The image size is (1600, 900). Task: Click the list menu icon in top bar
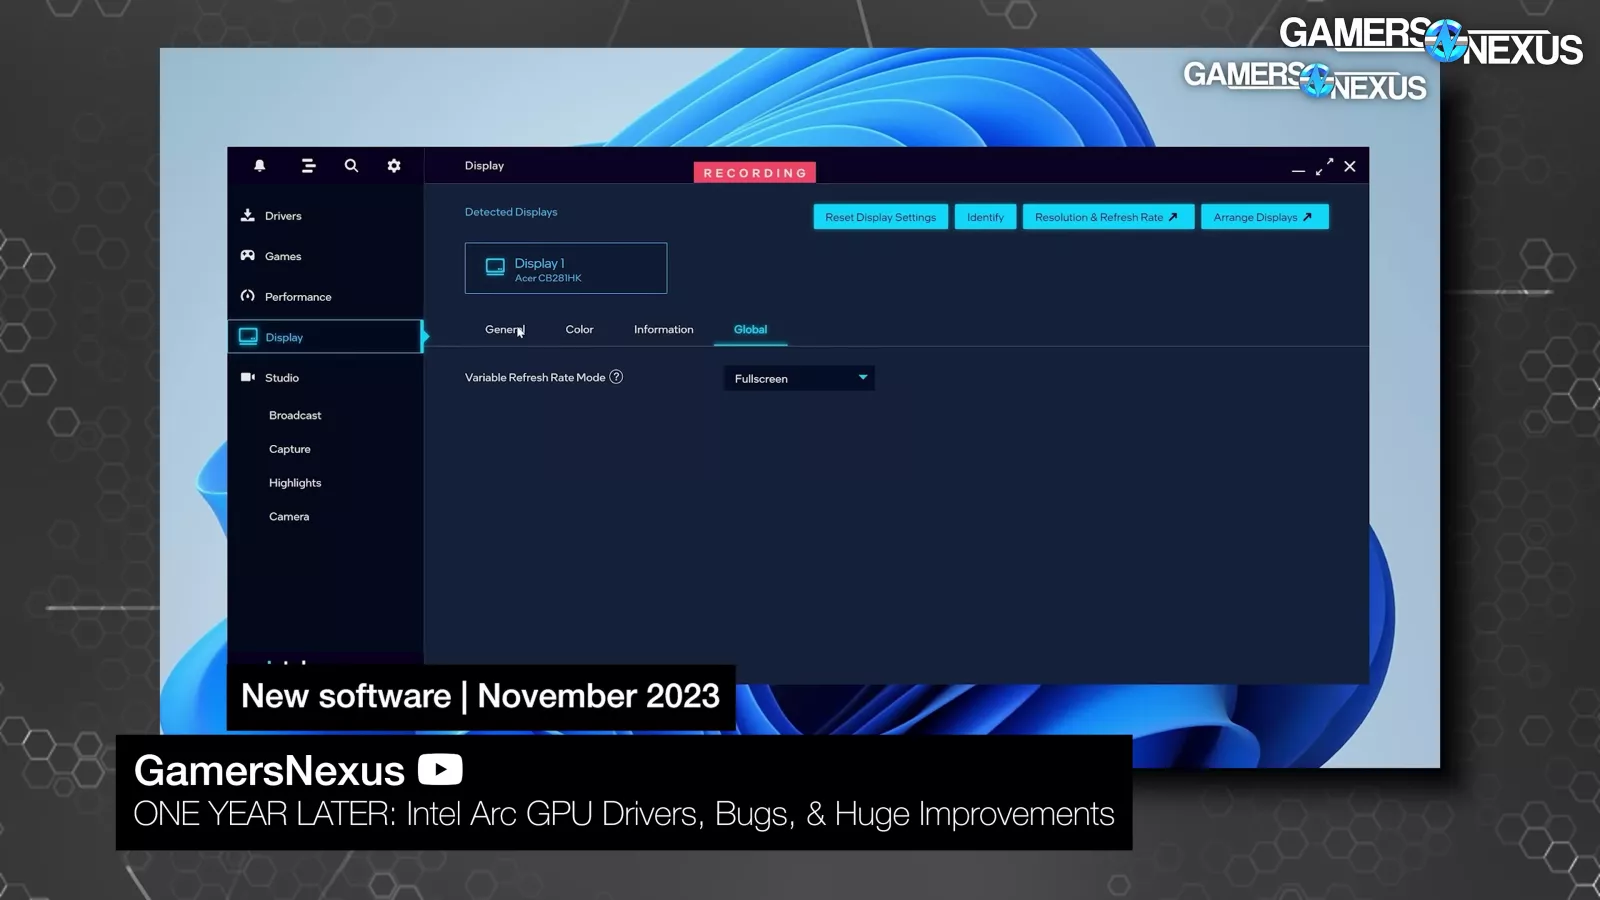308,166
